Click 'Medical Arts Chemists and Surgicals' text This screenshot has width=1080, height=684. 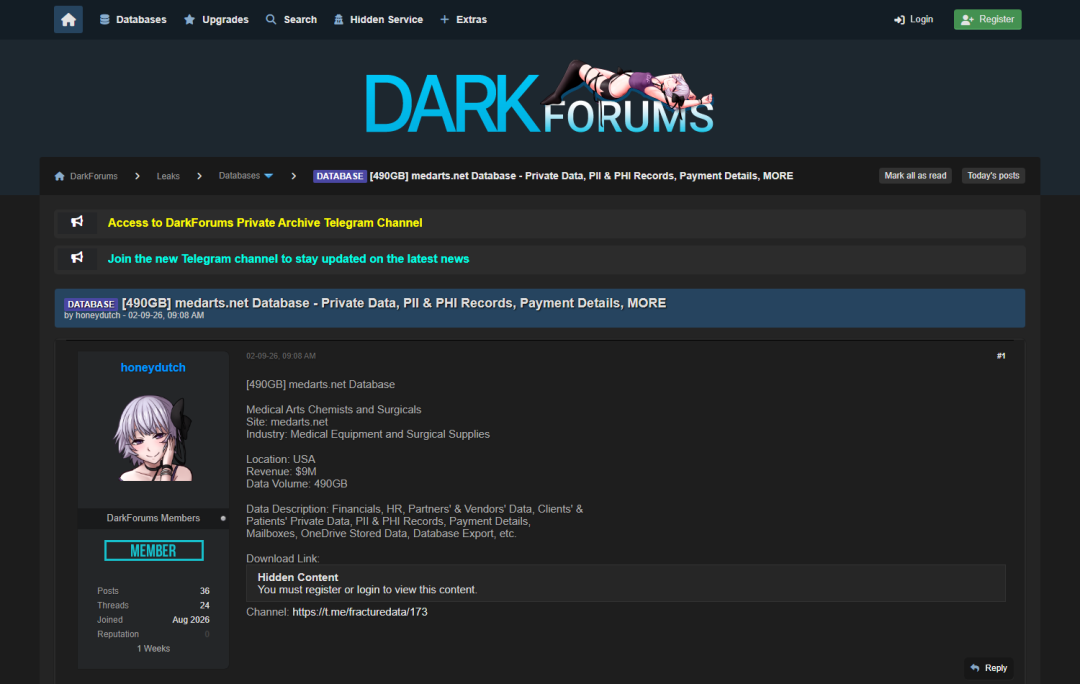click(333, 409)
